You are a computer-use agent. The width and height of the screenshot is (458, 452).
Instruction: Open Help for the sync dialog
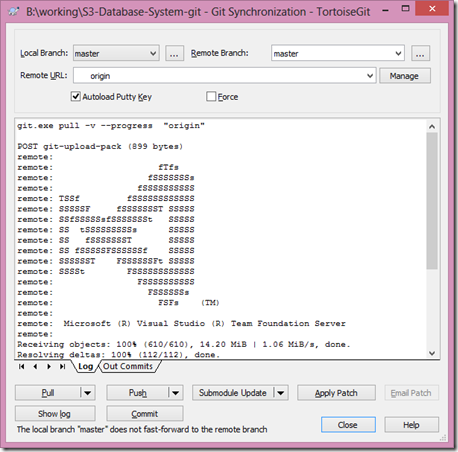[x=411, y=425]
